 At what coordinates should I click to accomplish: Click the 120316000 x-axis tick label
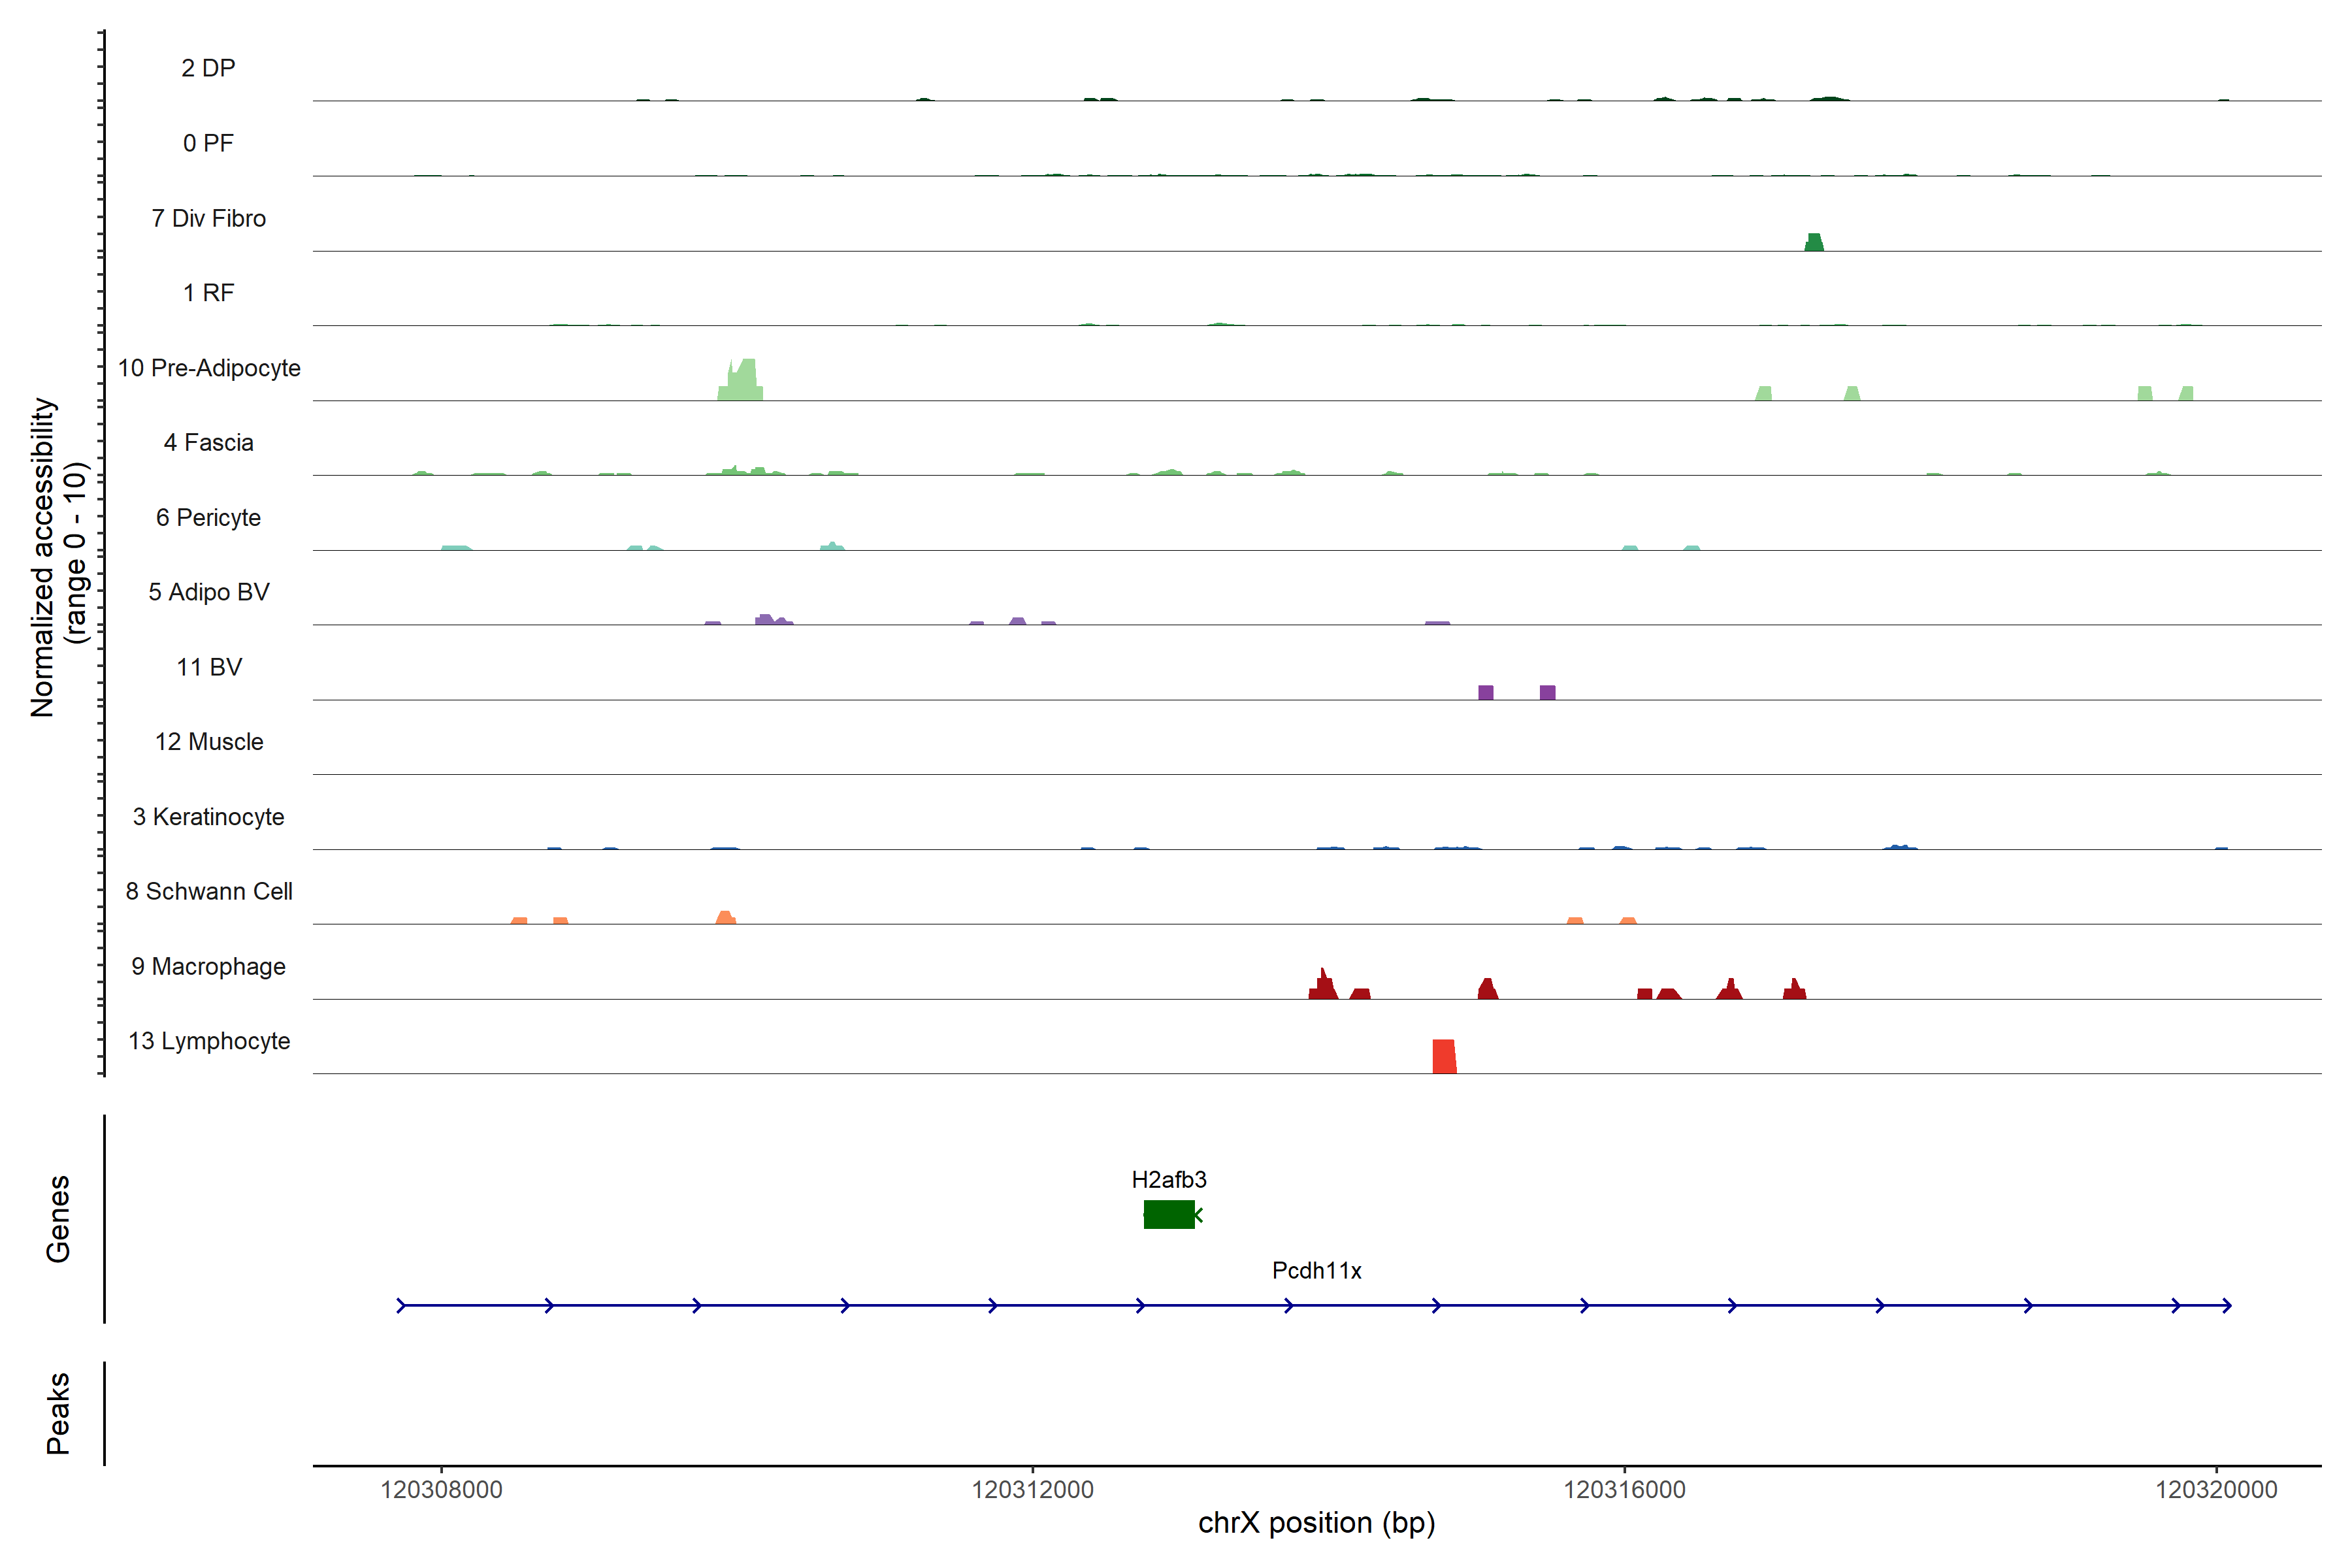point(1624,1489)
